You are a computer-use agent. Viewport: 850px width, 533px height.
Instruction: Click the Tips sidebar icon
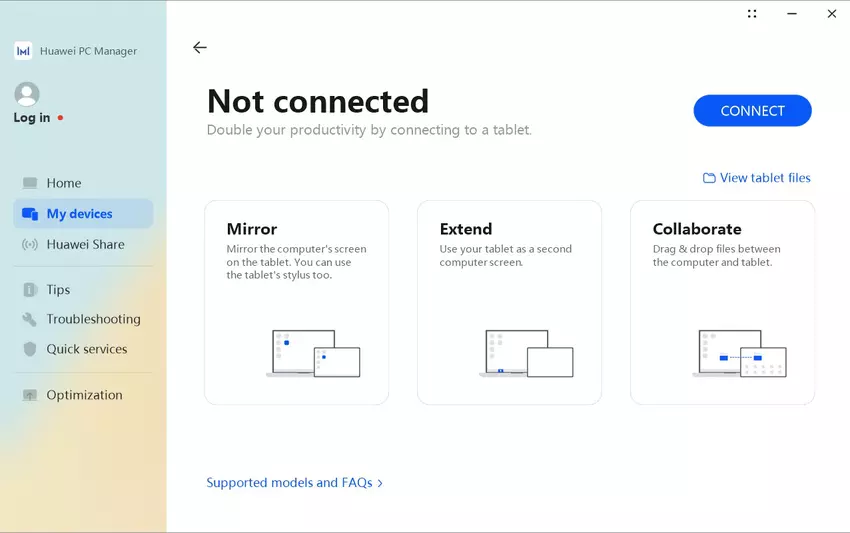click(x=30, y=290)
